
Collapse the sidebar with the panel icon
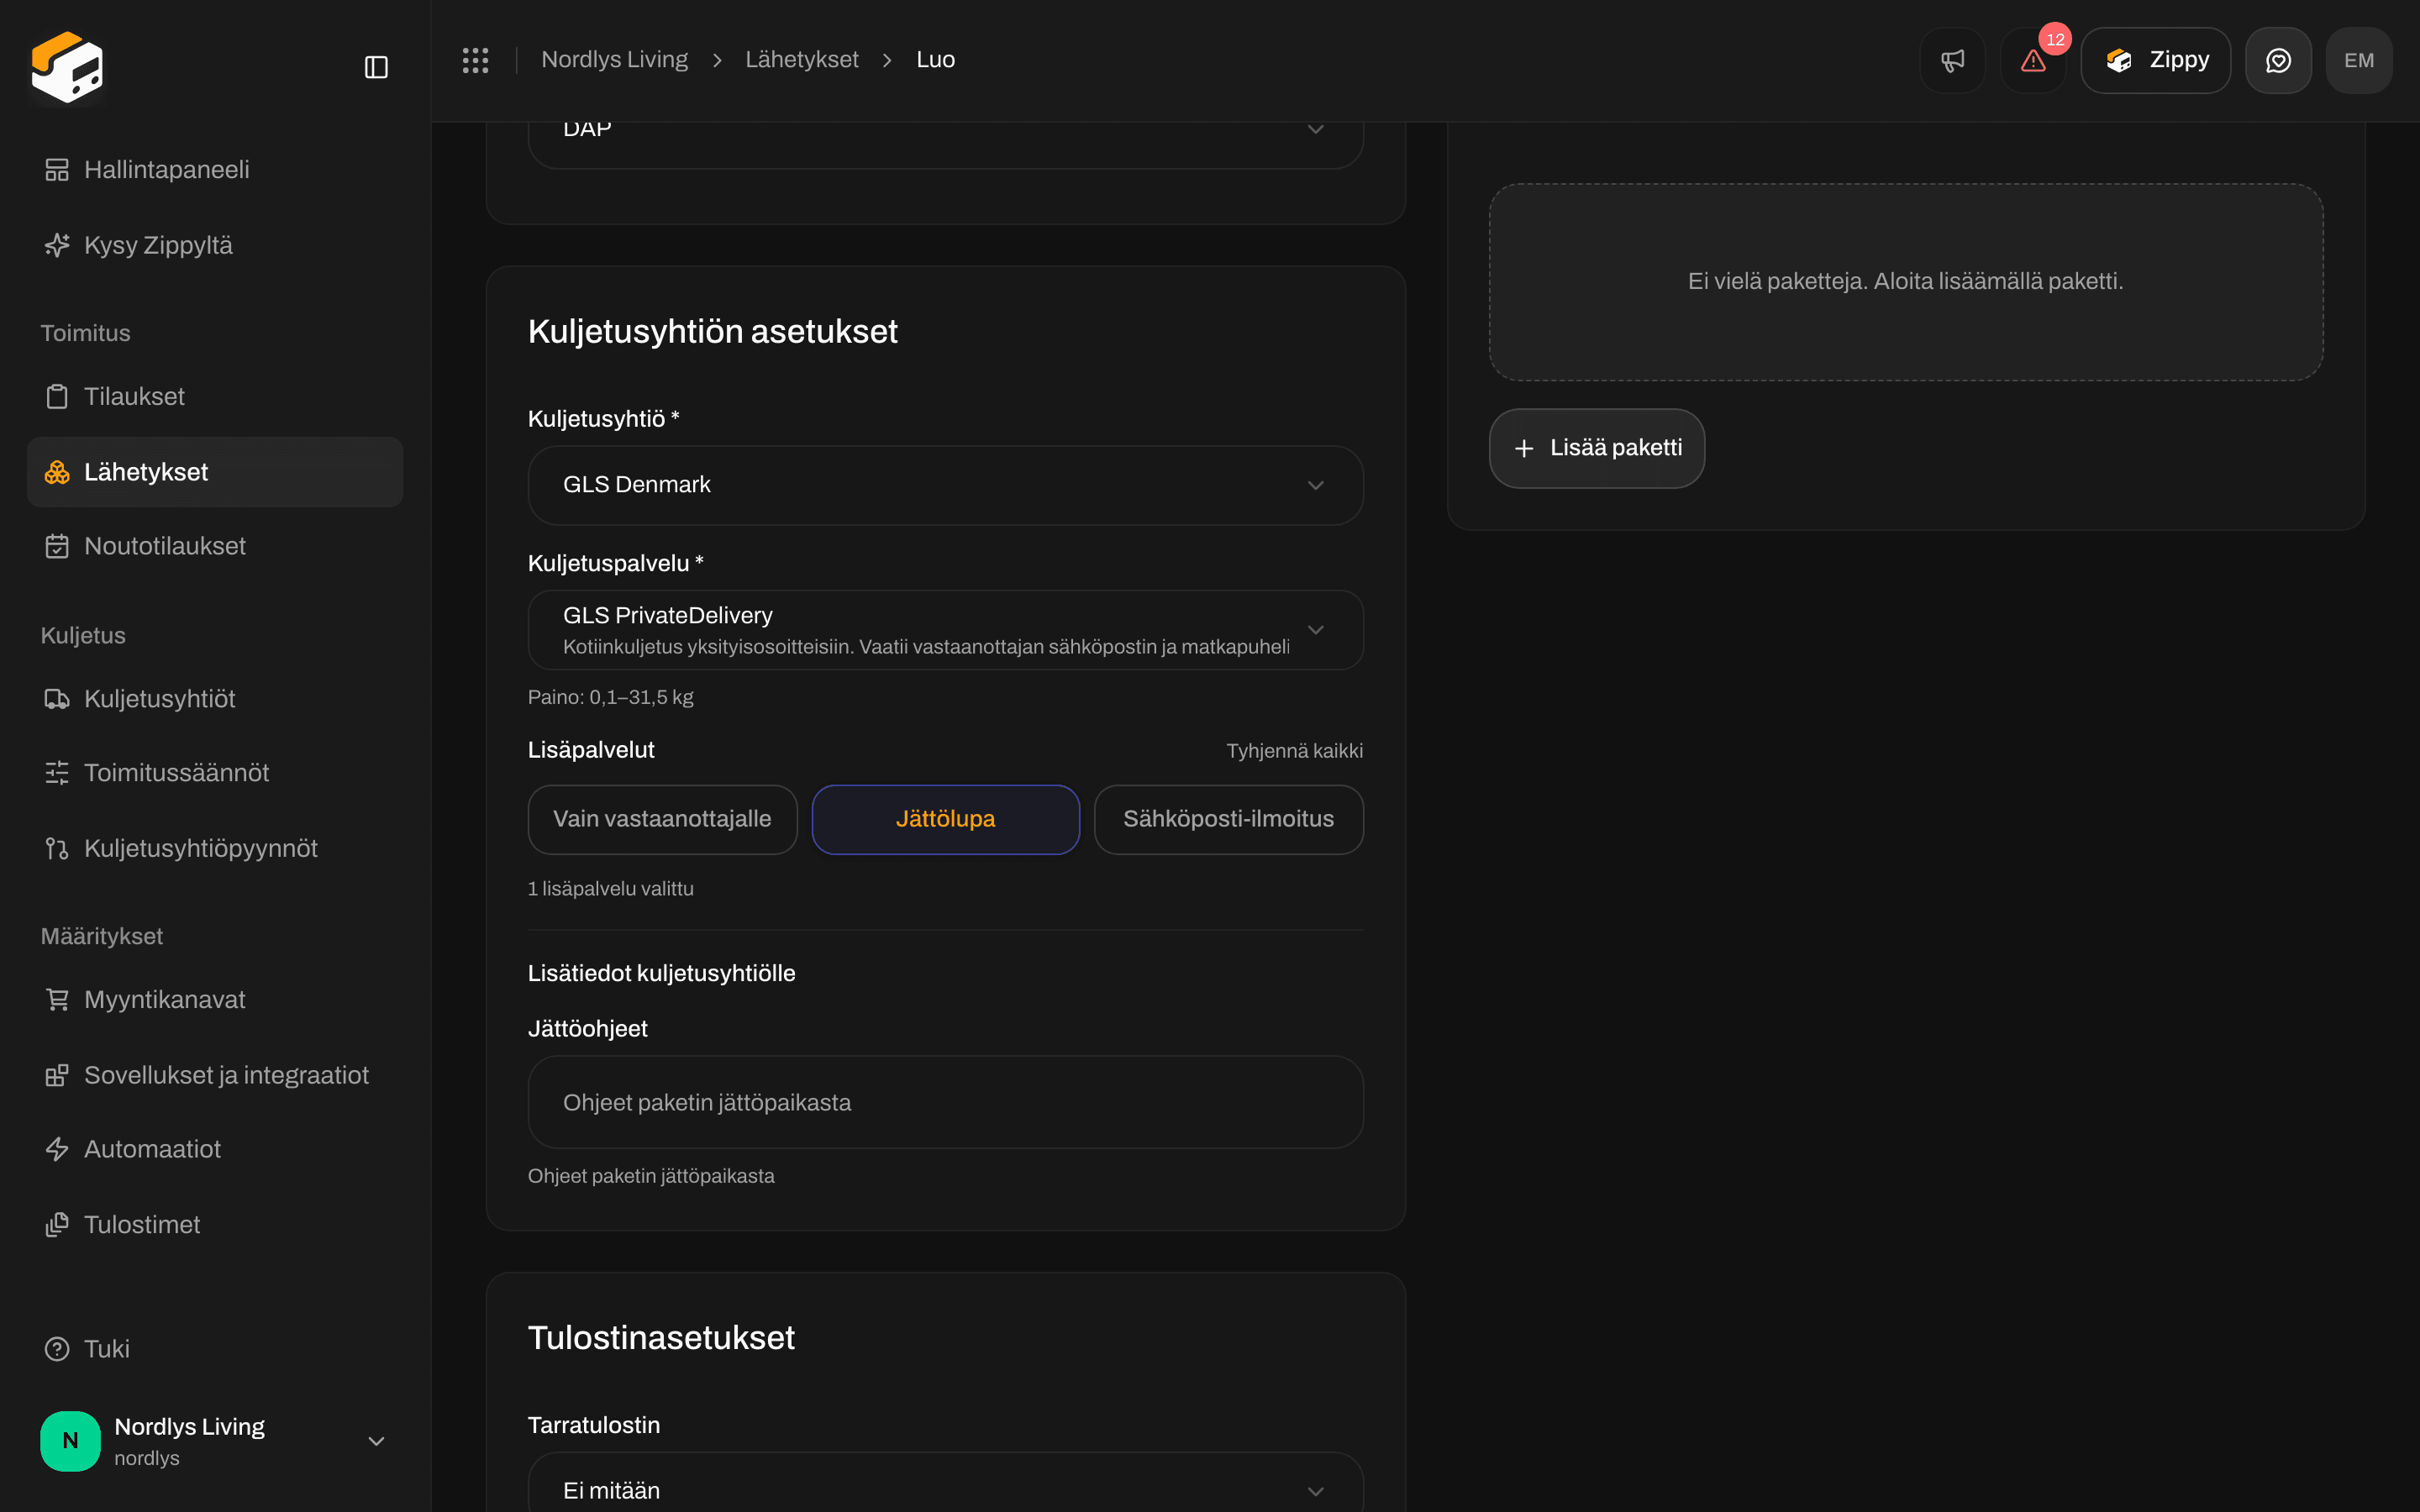tap(376, 67)
